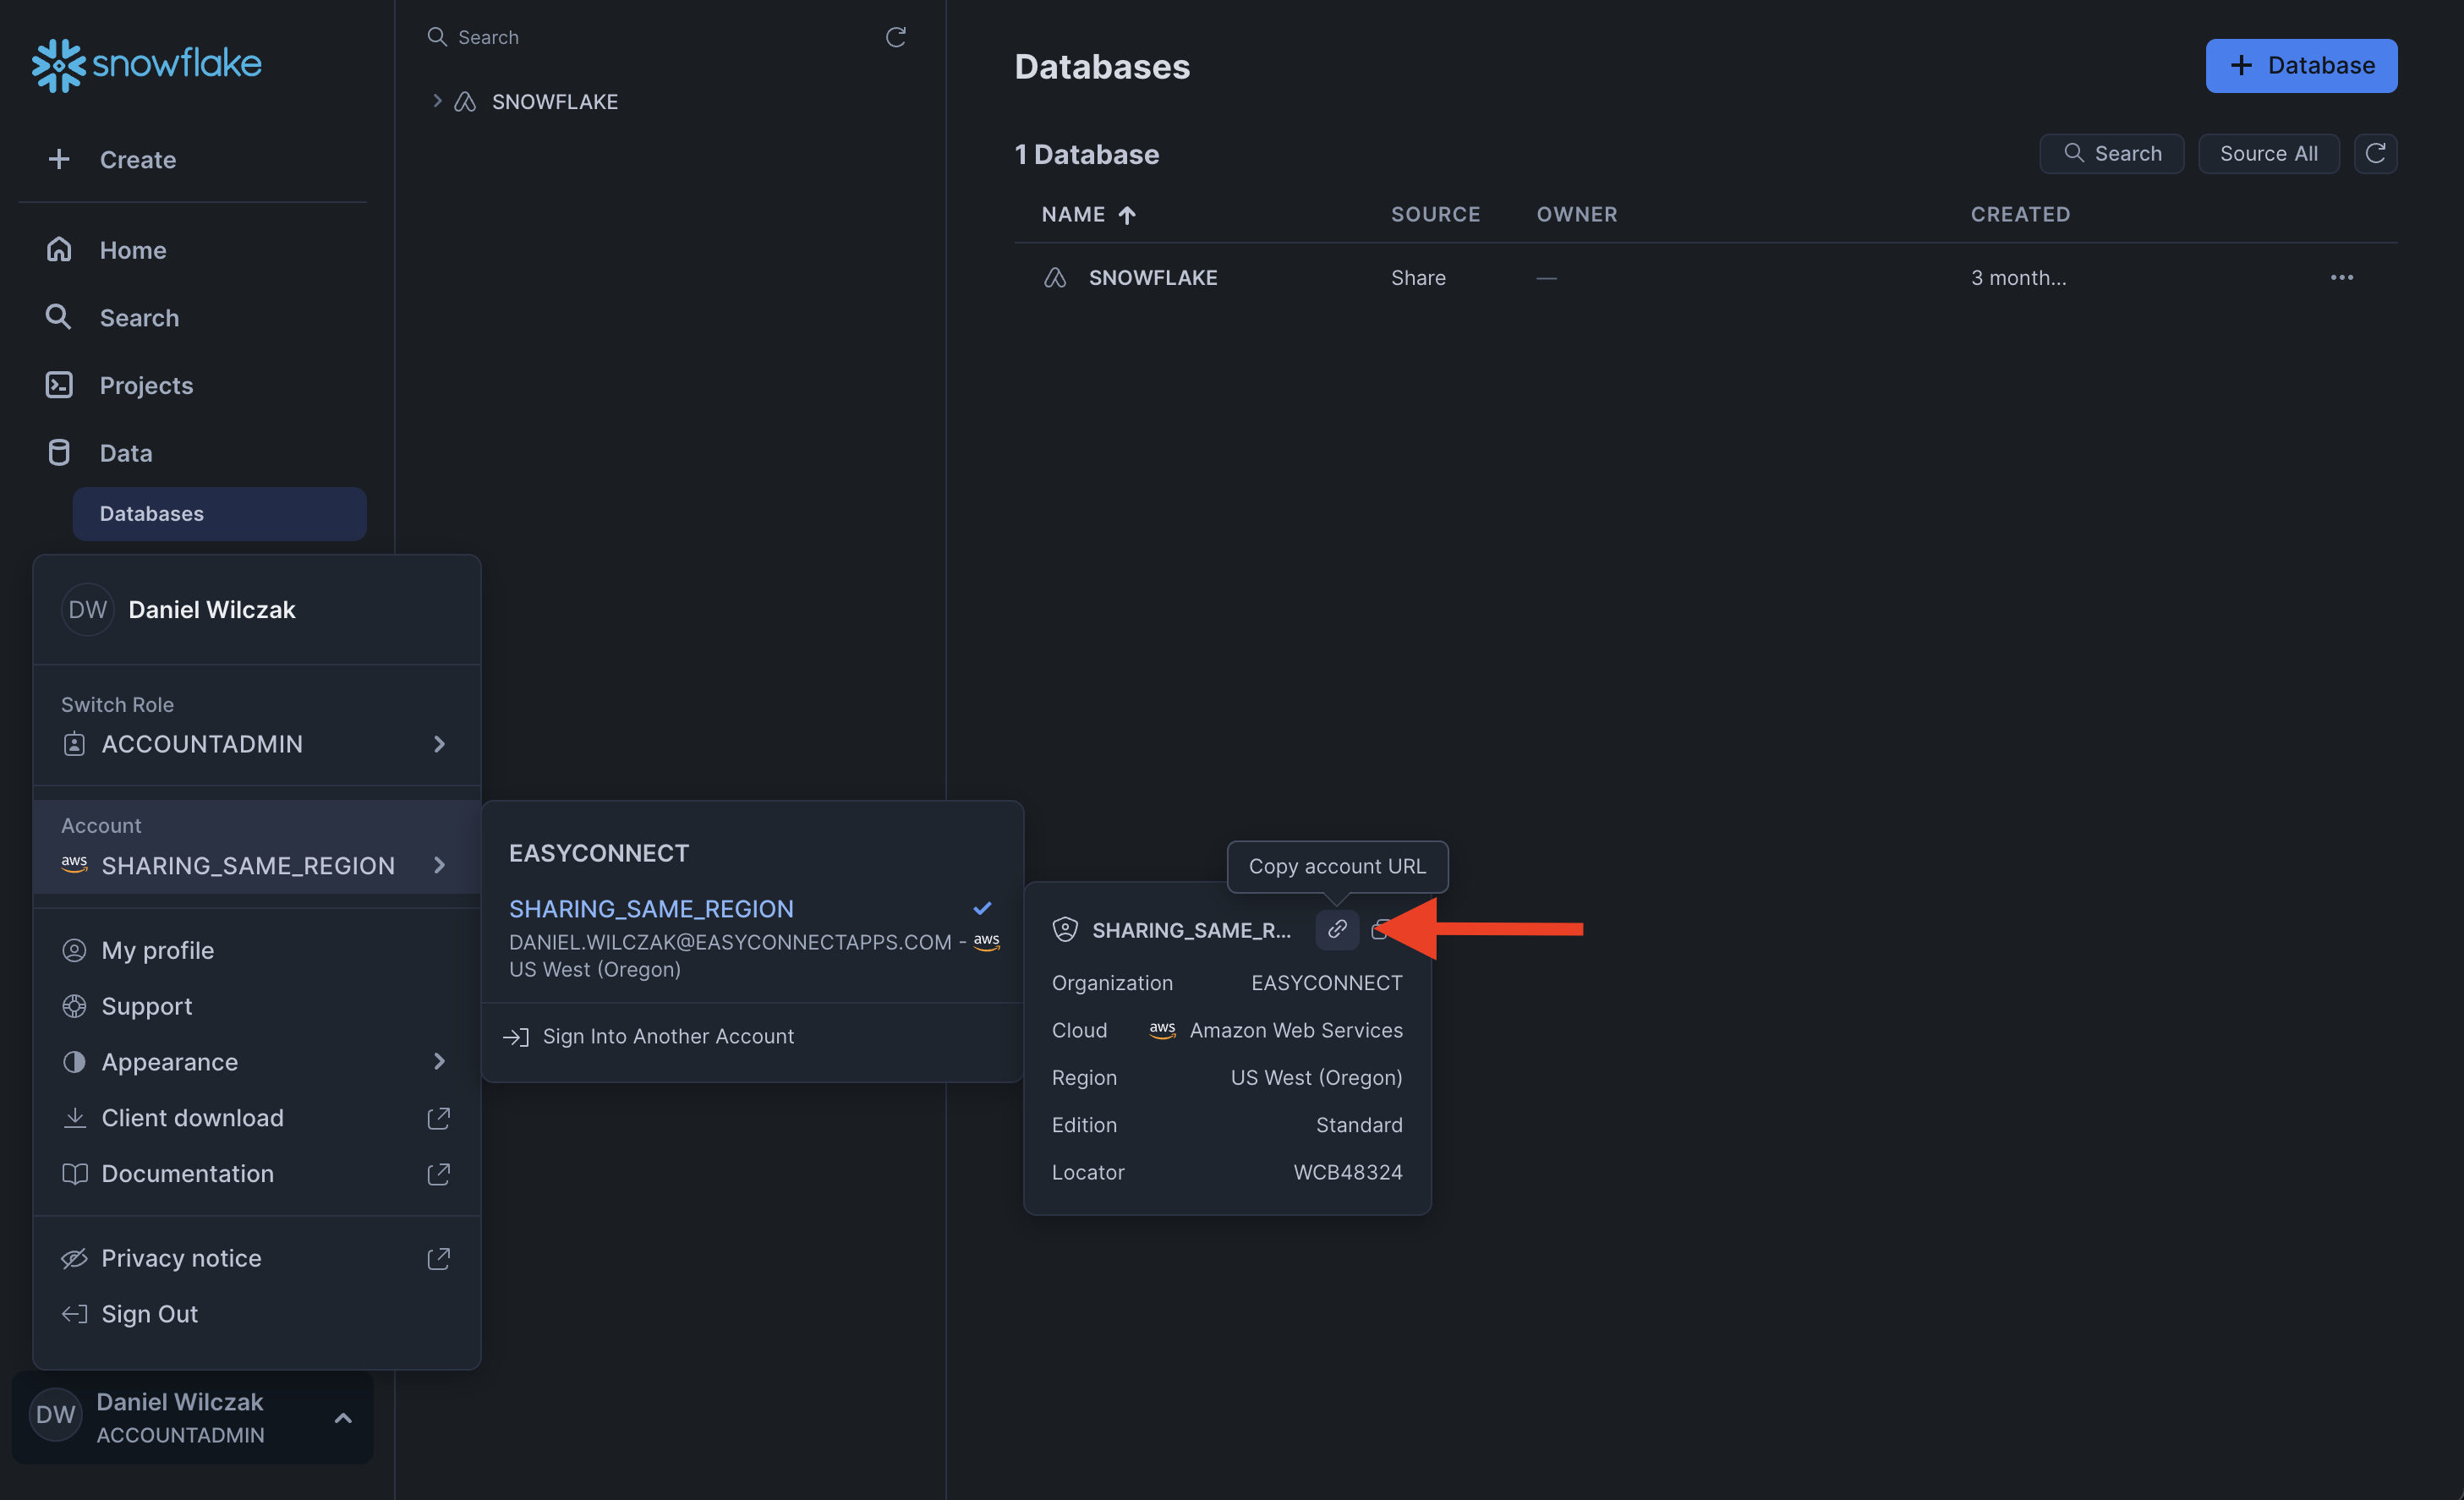Screen dimensions: 2464x1500
Task: Open Documentation link
Action: [256, 1174]
